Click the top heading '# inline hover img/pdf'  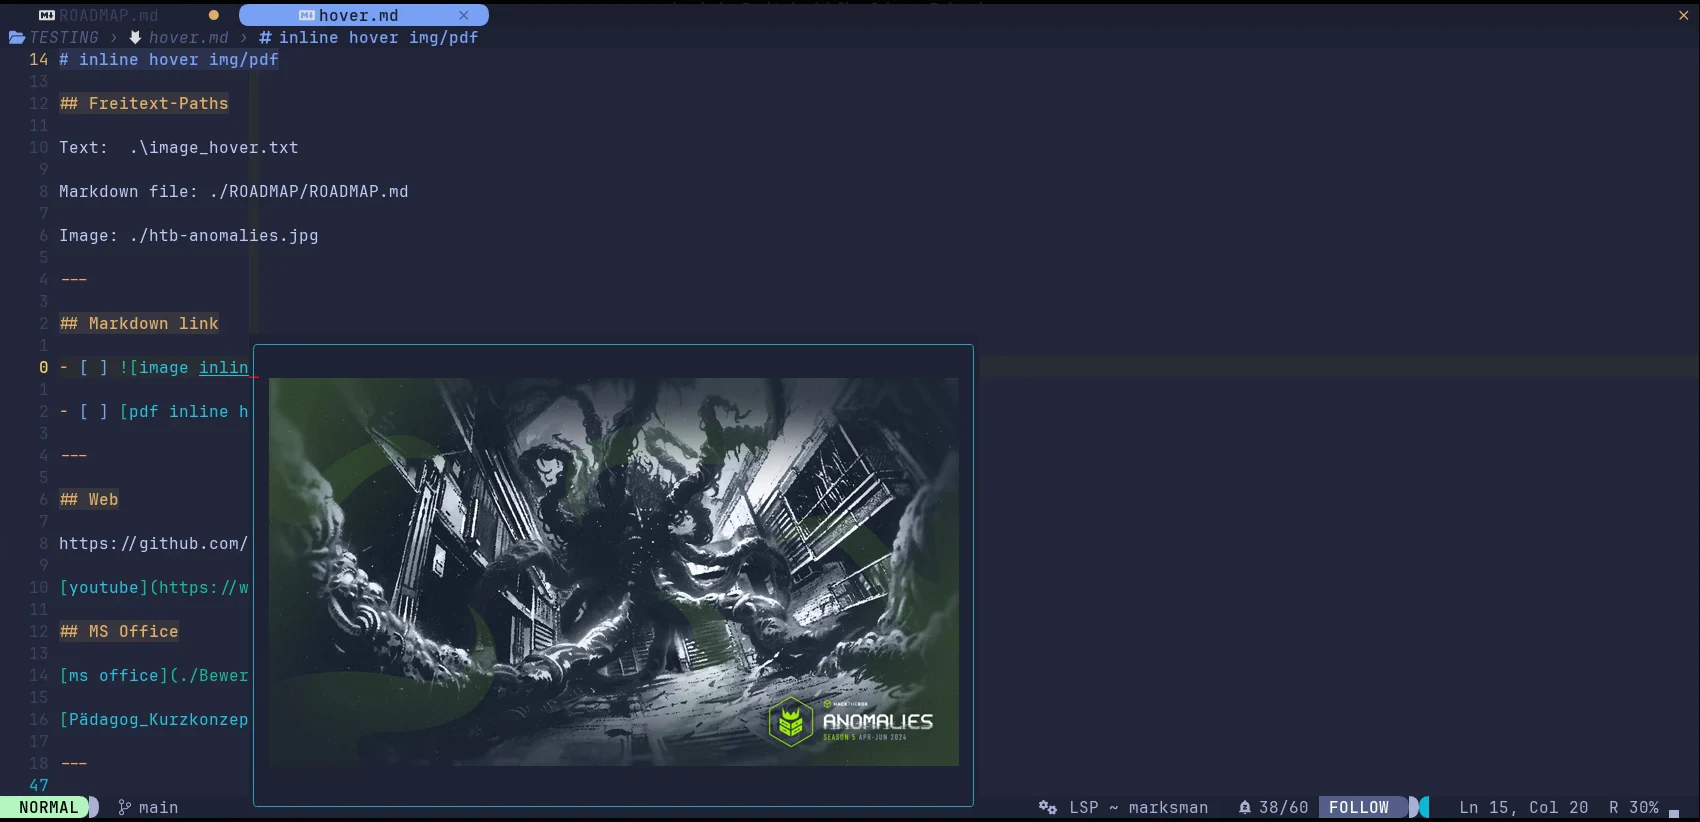(169, 59)
